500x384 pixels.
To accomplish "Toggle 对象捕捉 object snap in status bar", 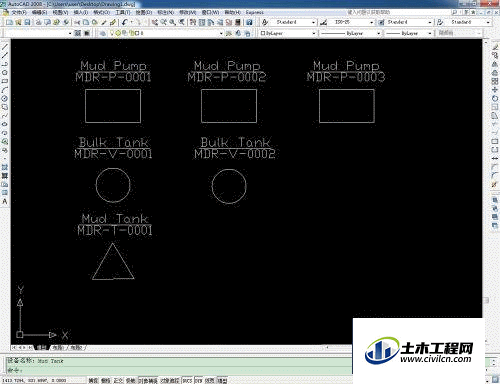I will (148, 381).
